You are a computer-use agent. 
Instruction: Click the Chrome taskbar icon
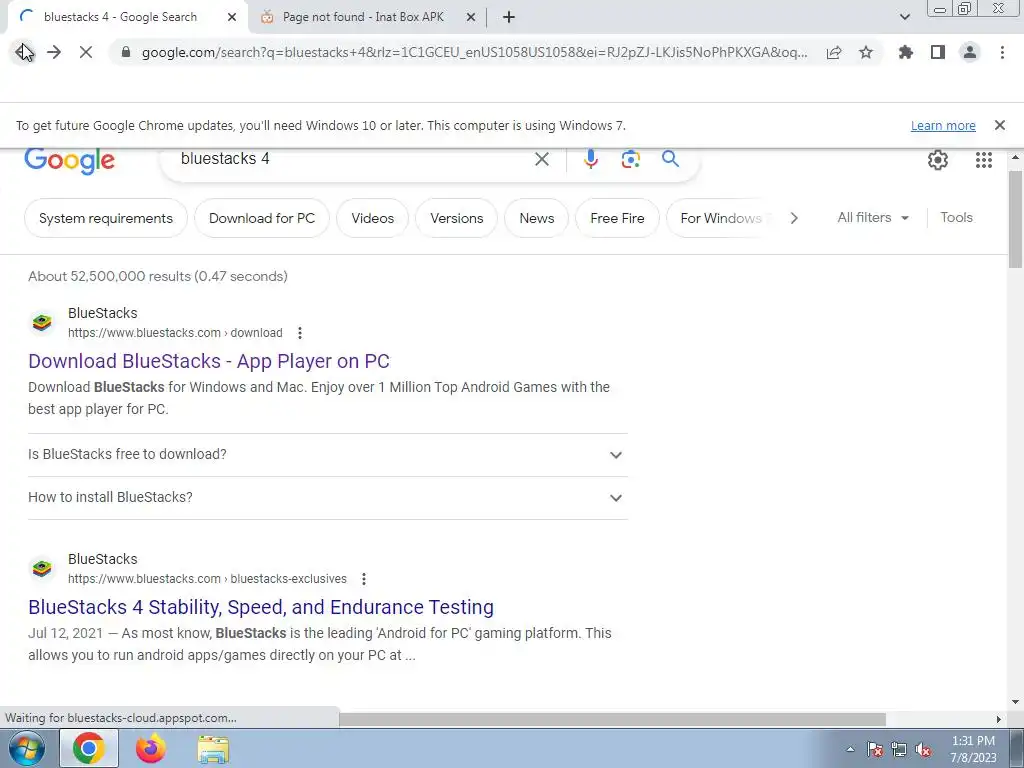point(89,748)
